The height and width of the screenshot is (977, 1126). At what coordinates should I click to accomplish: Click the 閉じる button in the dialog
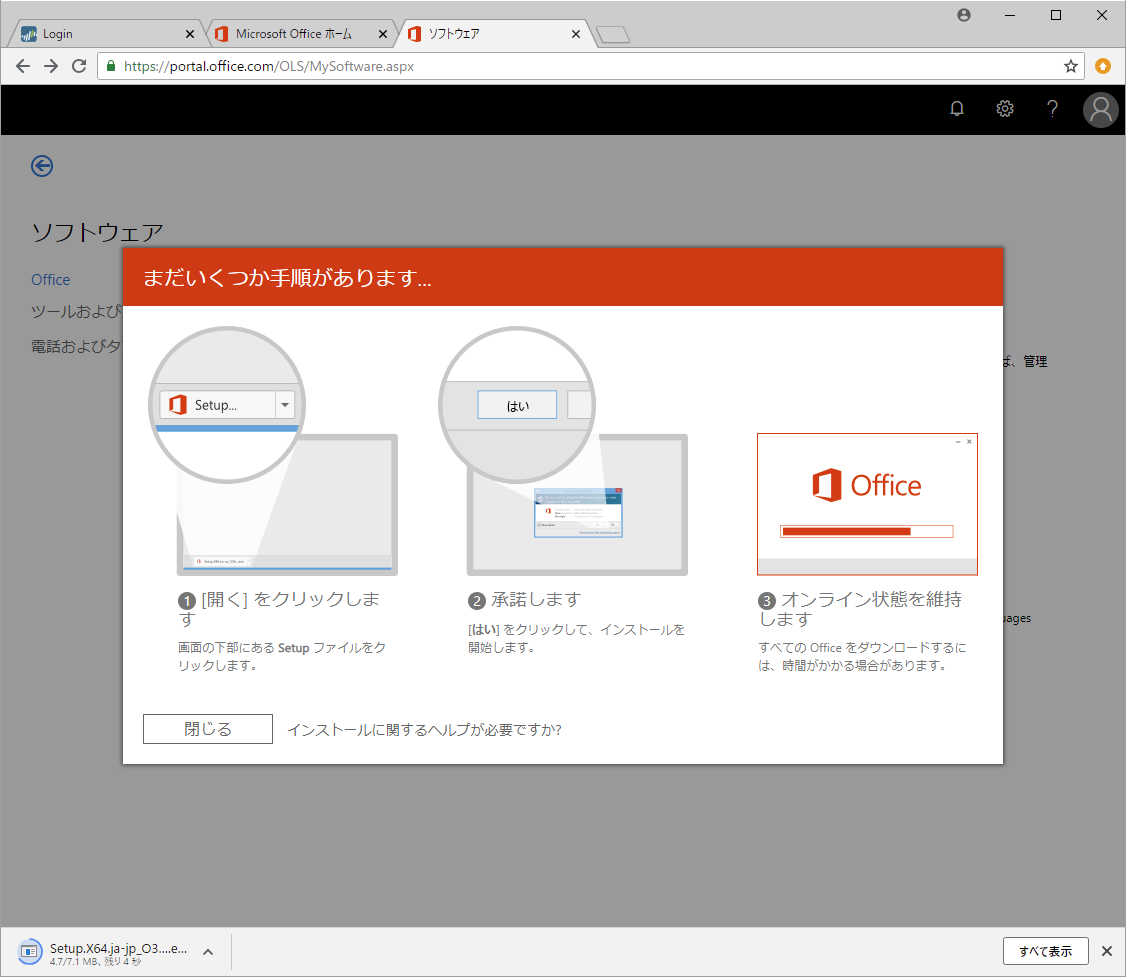[208, 729]
